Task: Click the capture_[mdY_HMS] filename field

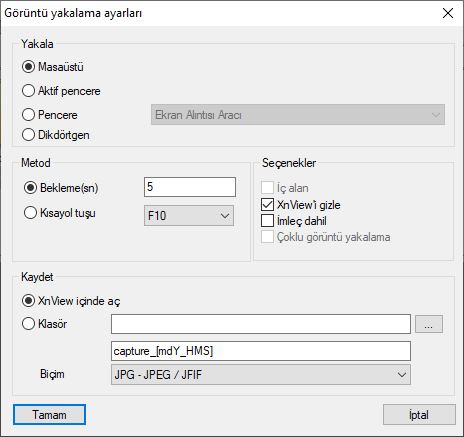Action: (x=261, y=351)
